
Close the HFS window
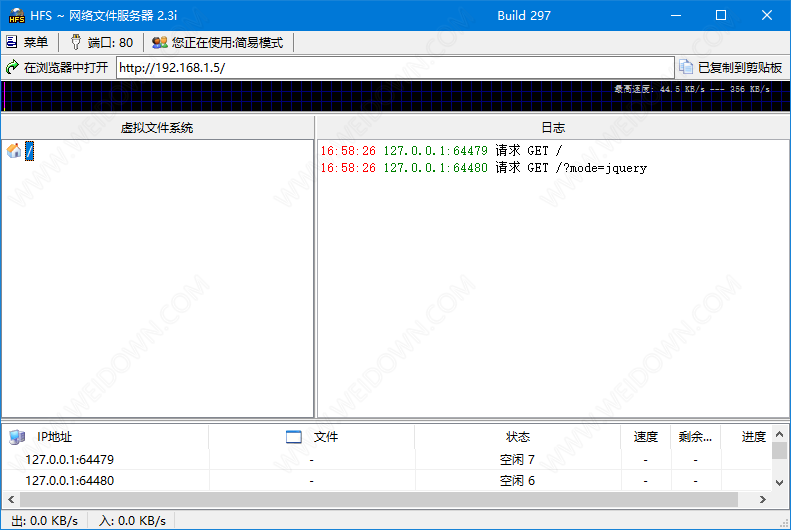tap(767, 15)
